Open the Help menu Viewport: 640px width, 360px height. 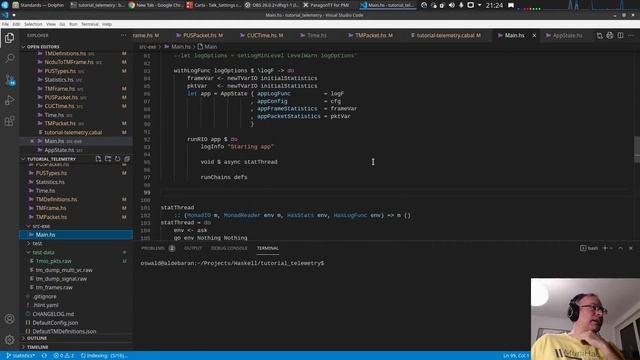(107, 24)
